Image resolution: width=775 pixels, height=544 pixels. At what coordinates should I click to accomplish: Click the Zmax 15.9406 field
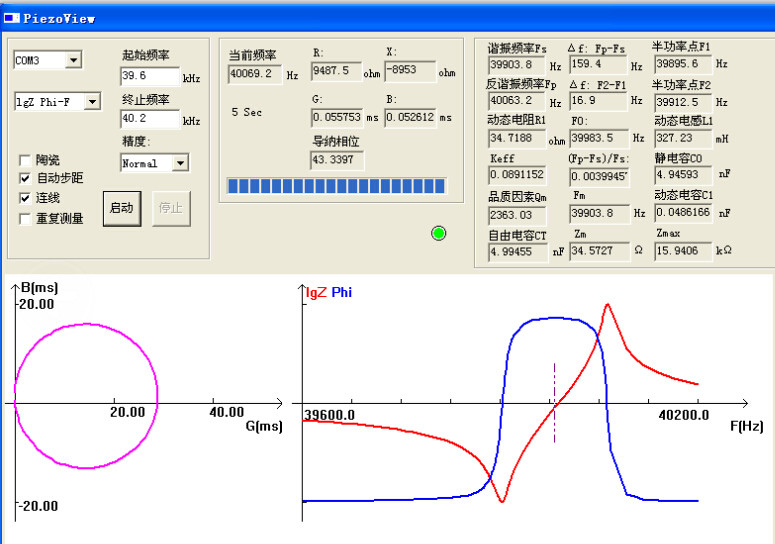[684, 251]
